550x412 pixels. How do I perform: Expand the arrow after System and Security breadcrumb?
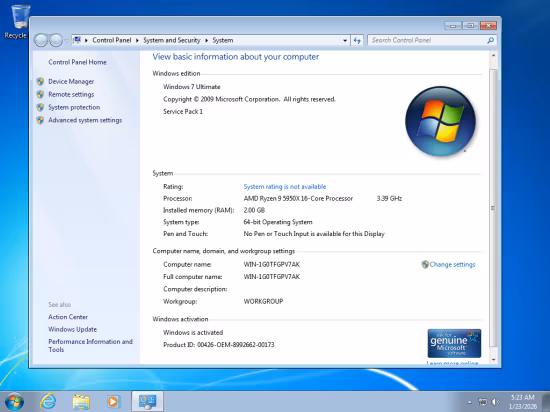point(206,41)
